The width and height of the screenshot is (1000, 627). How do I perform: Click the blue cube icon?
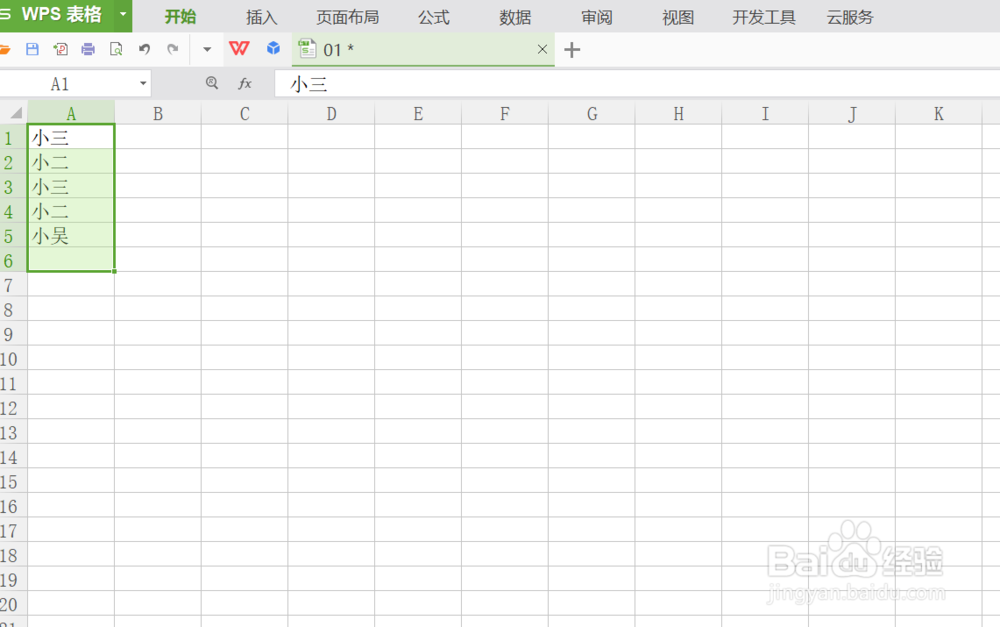pos(274,48)
